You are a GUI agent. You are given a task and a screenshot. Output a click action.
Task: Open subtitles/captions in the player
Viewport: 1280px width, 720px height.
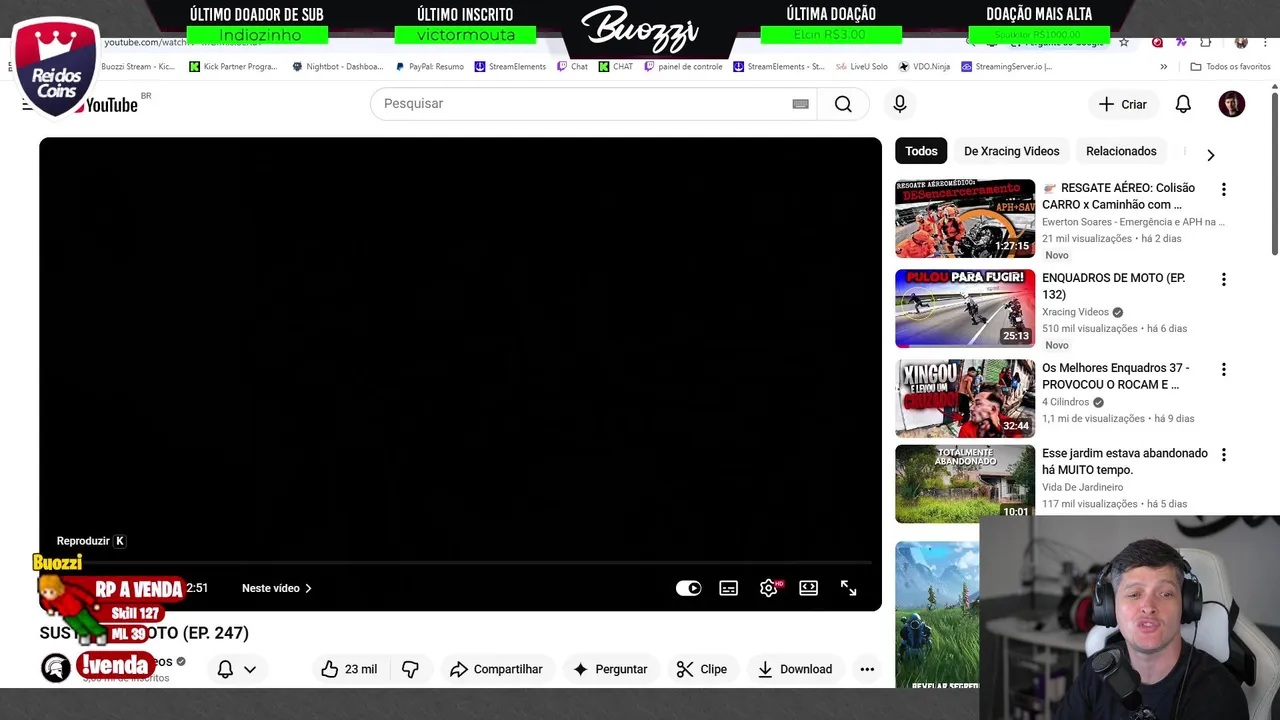pyautogui.click(x=728, y=588)
